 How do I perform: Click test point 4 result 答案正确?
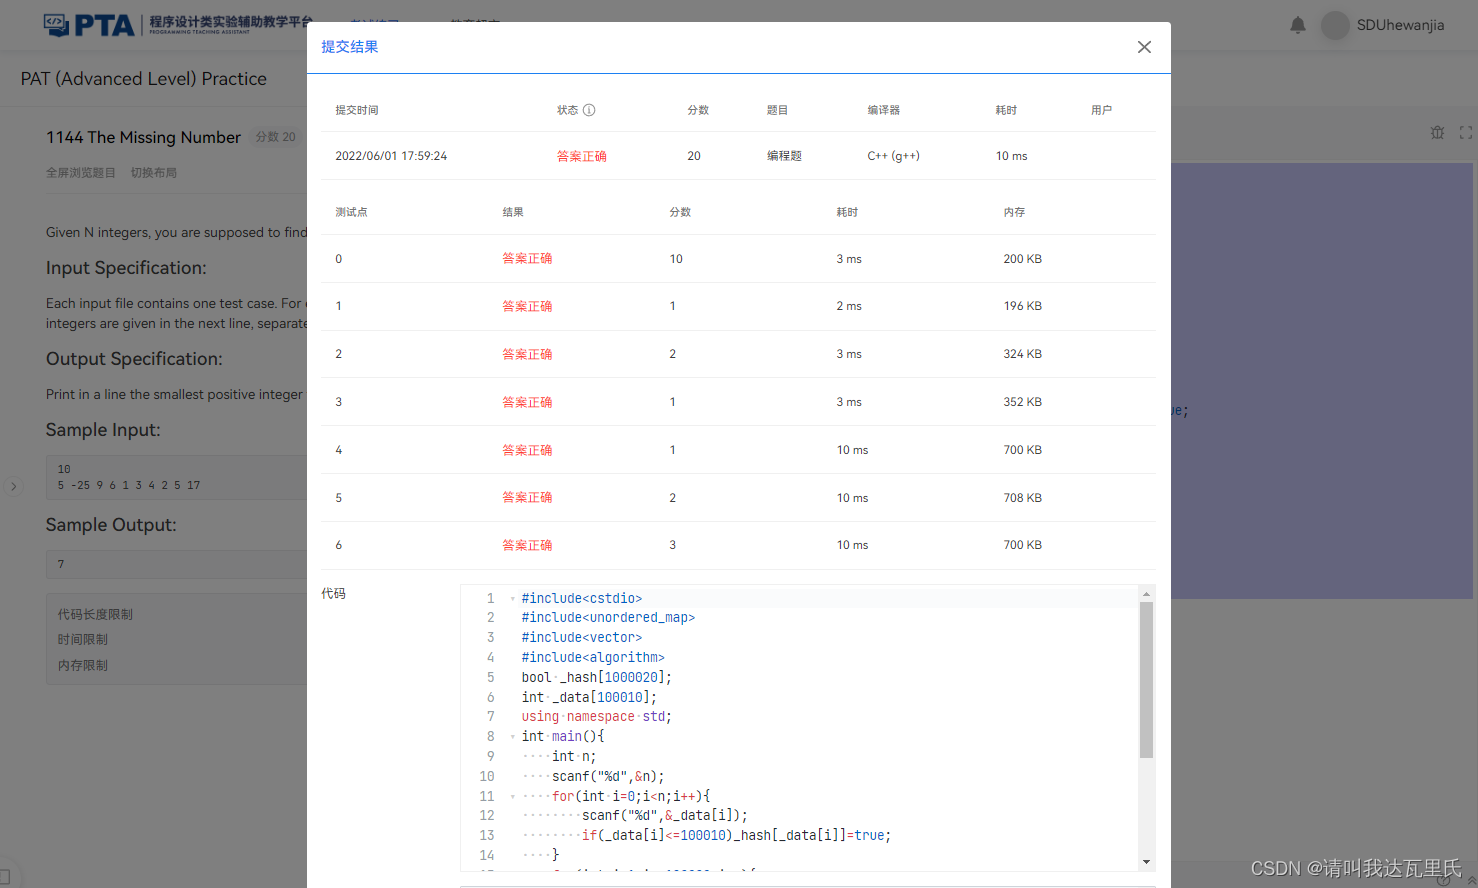point(527,450)
